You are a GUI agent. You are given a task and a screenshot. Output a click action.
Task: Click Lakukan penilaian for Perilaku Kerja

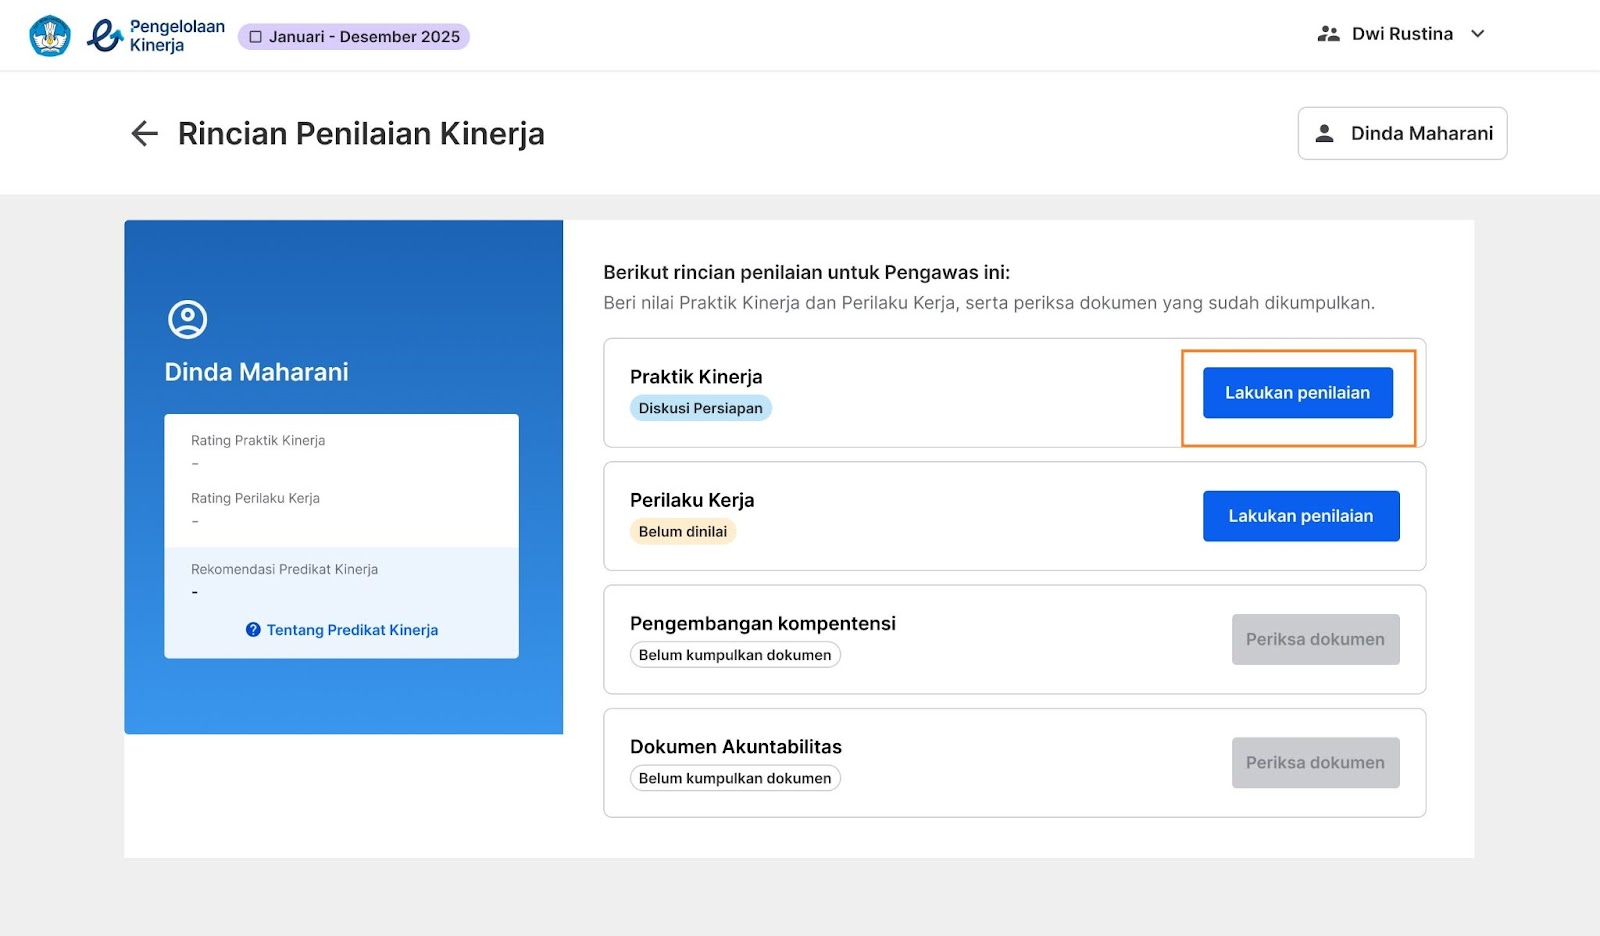(1301, 516)
